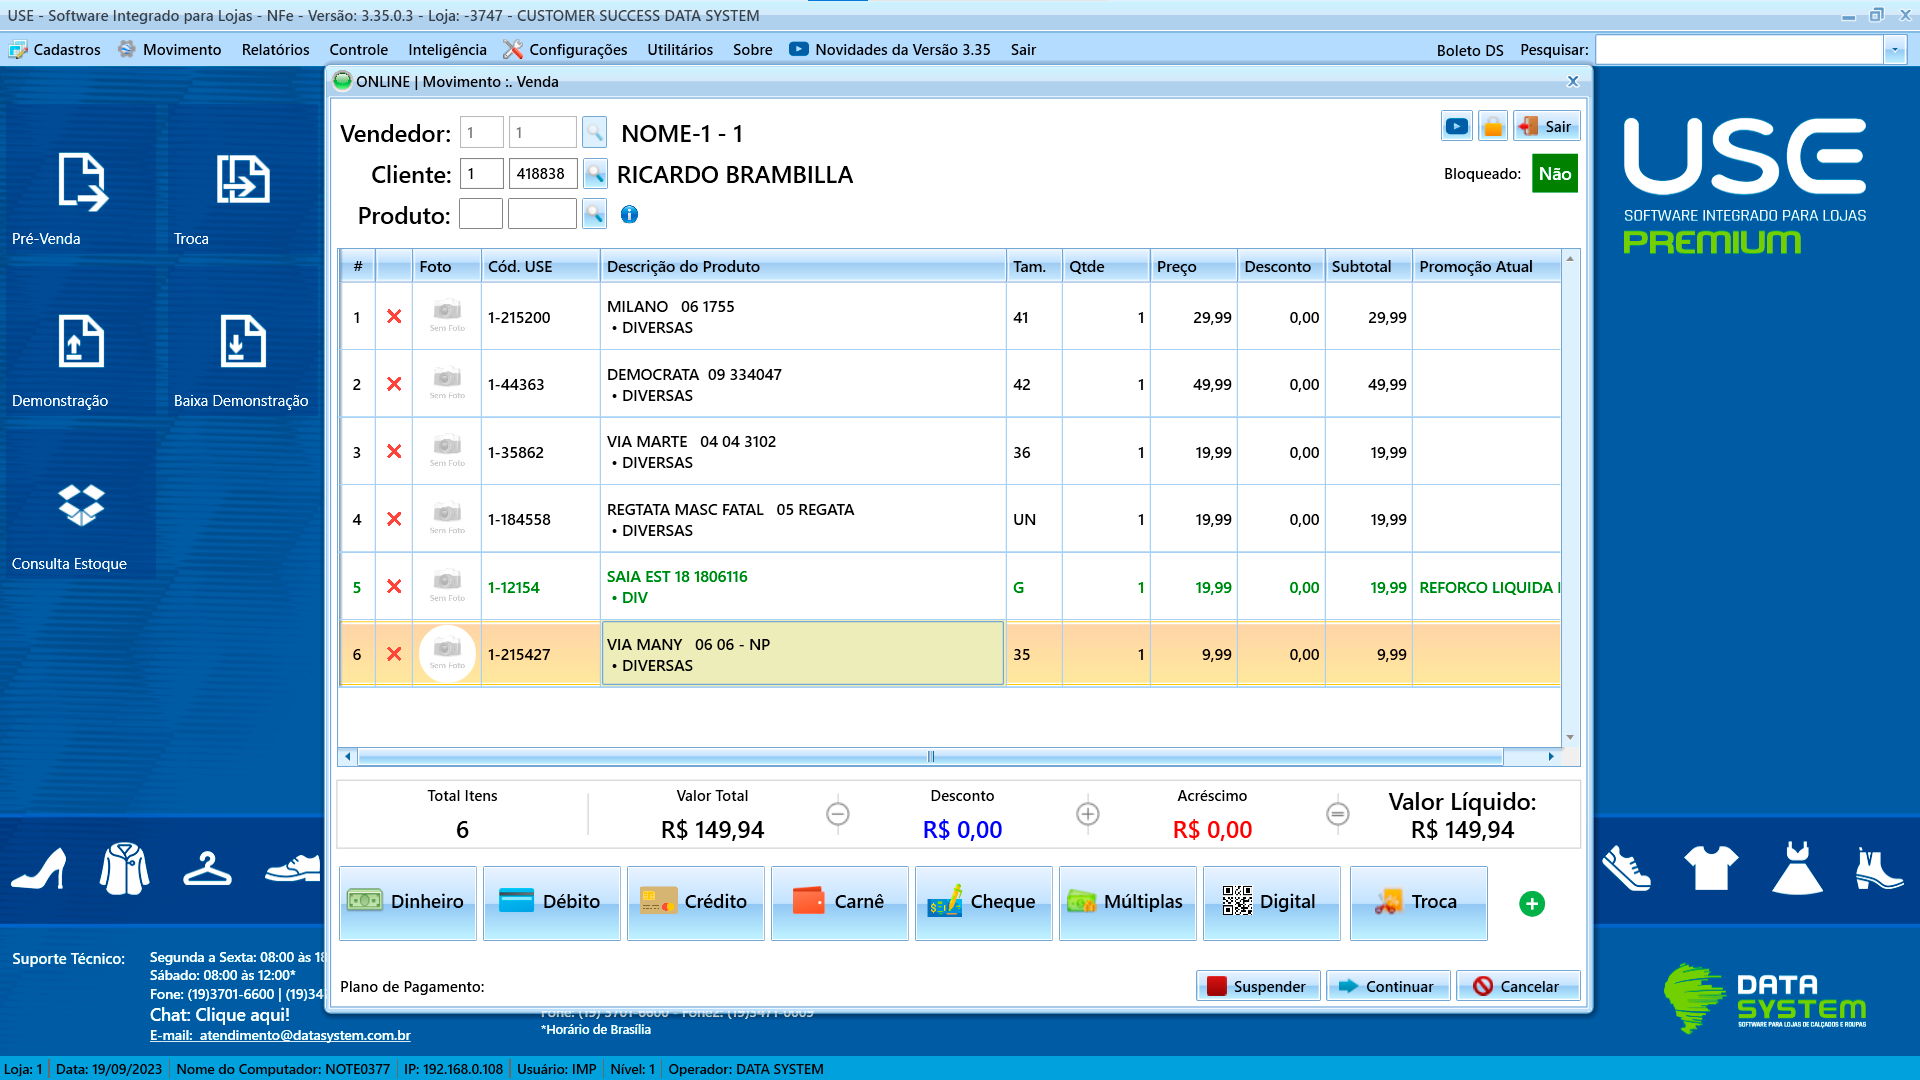Choose Digital payment button
1920x1080 pixels.
tap(1272, 903)
